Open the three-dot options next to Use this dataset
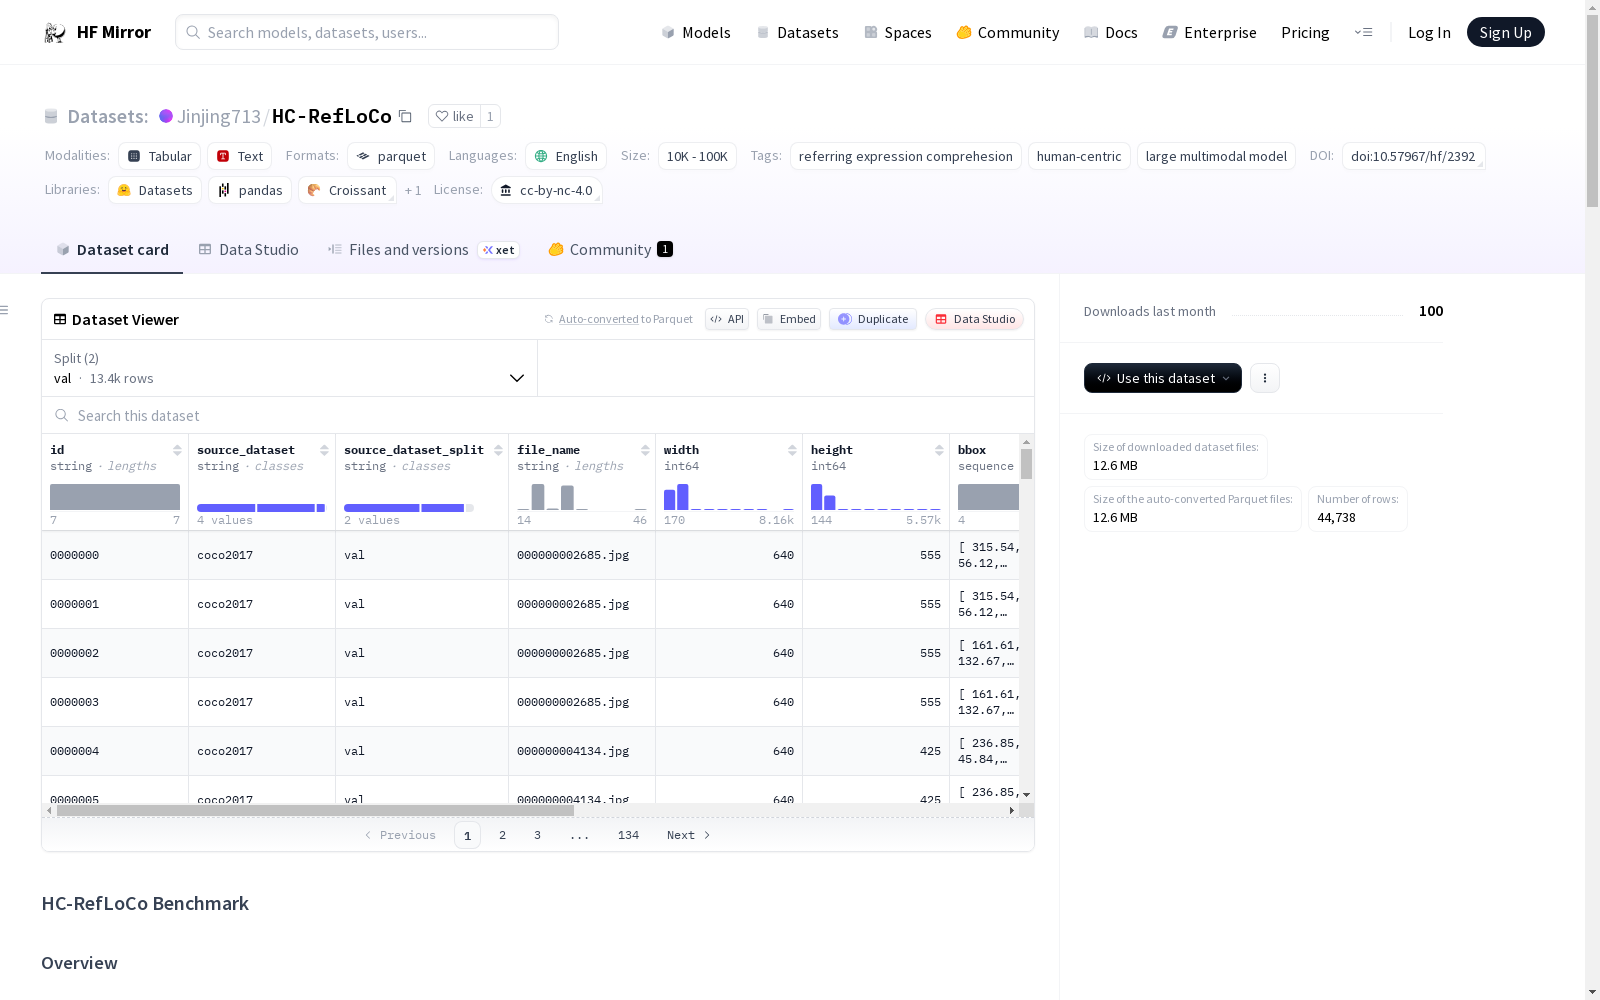This screenshot has width=1600, height=1000. click(x=1265, y=378)
